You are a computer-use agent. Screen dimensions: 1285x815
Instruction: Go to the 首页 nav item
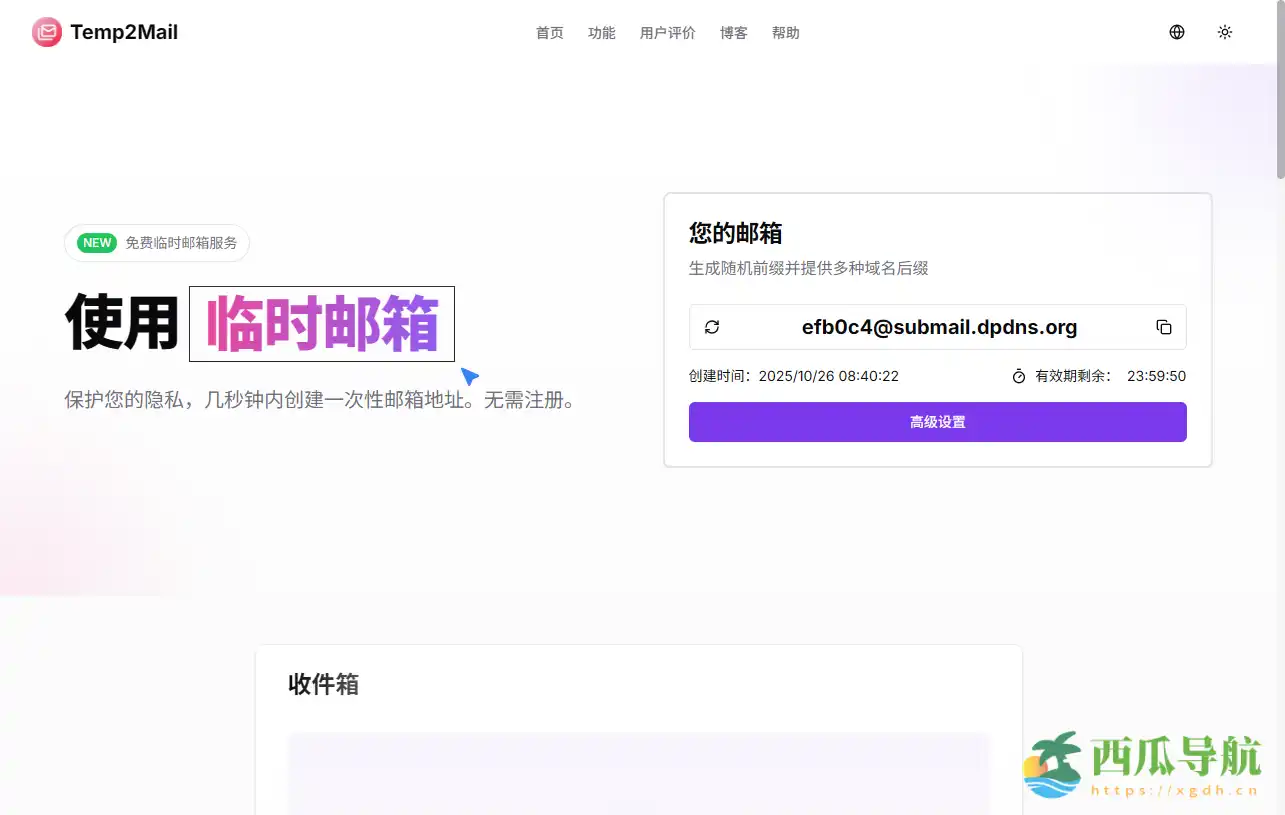[549, 33]
